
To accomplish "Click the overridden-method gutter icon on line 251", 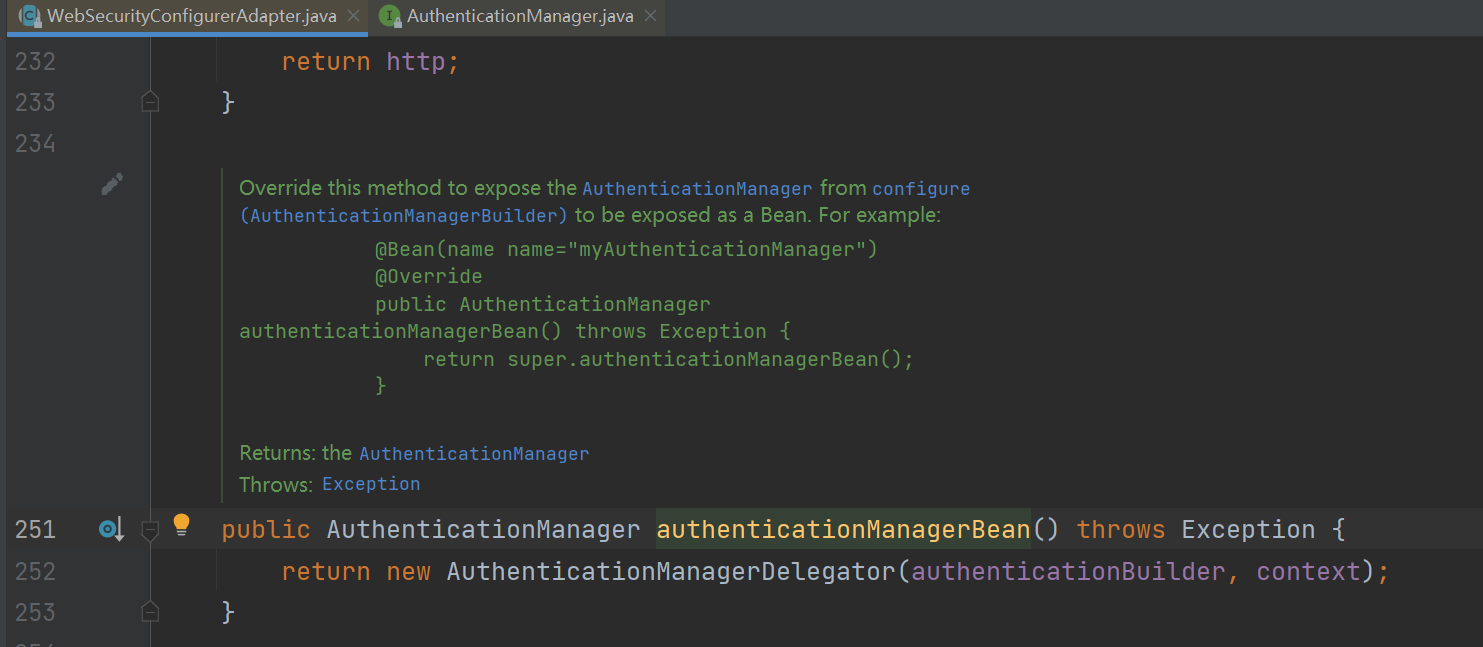I will click(x=110, y=529).
